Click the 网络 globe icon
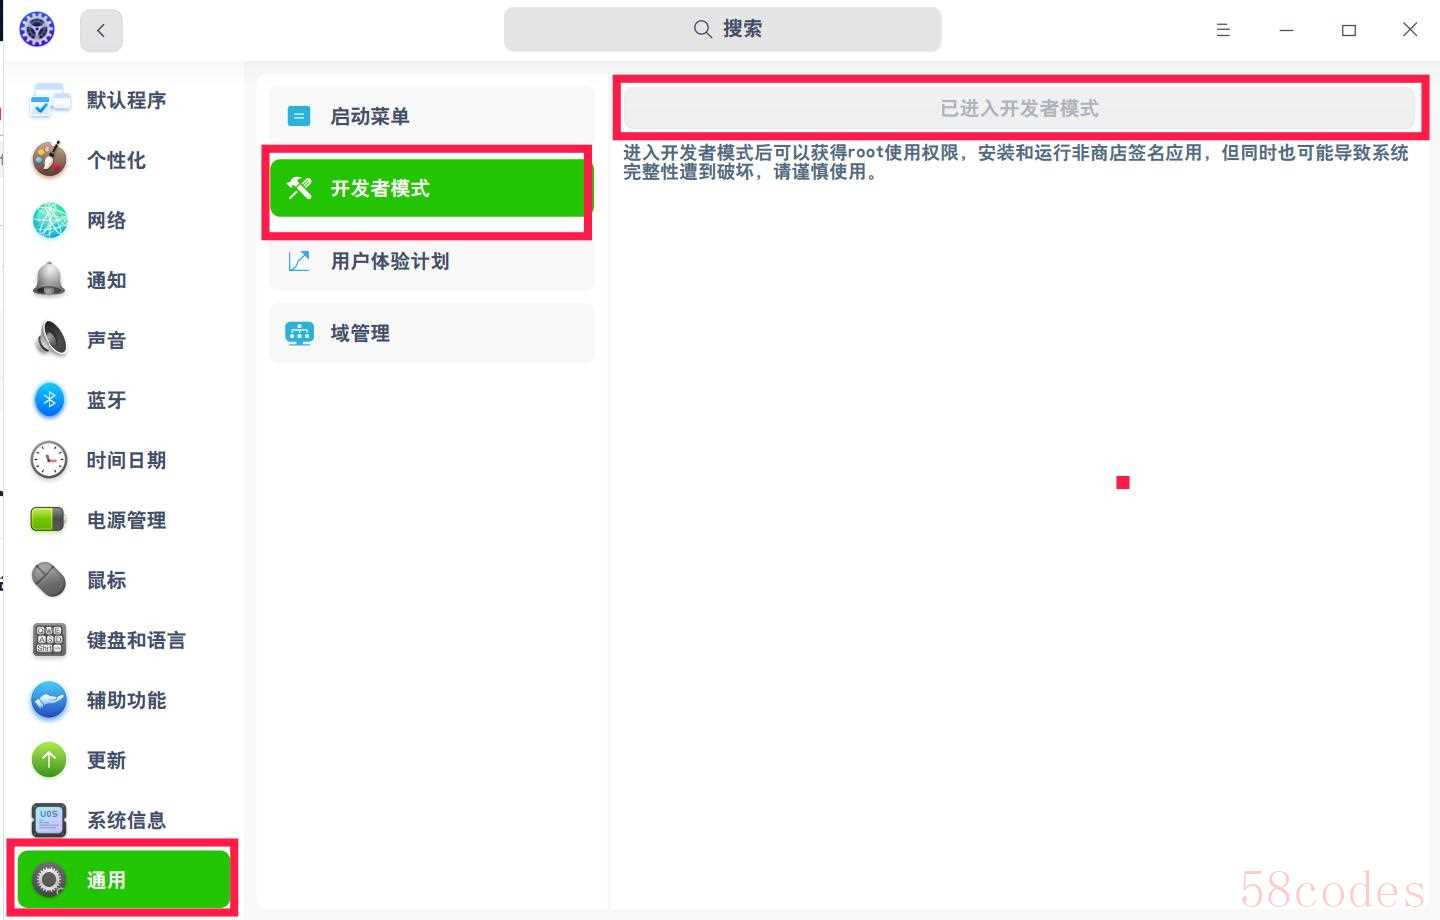Screen dimensions: 1440x920 49,220
